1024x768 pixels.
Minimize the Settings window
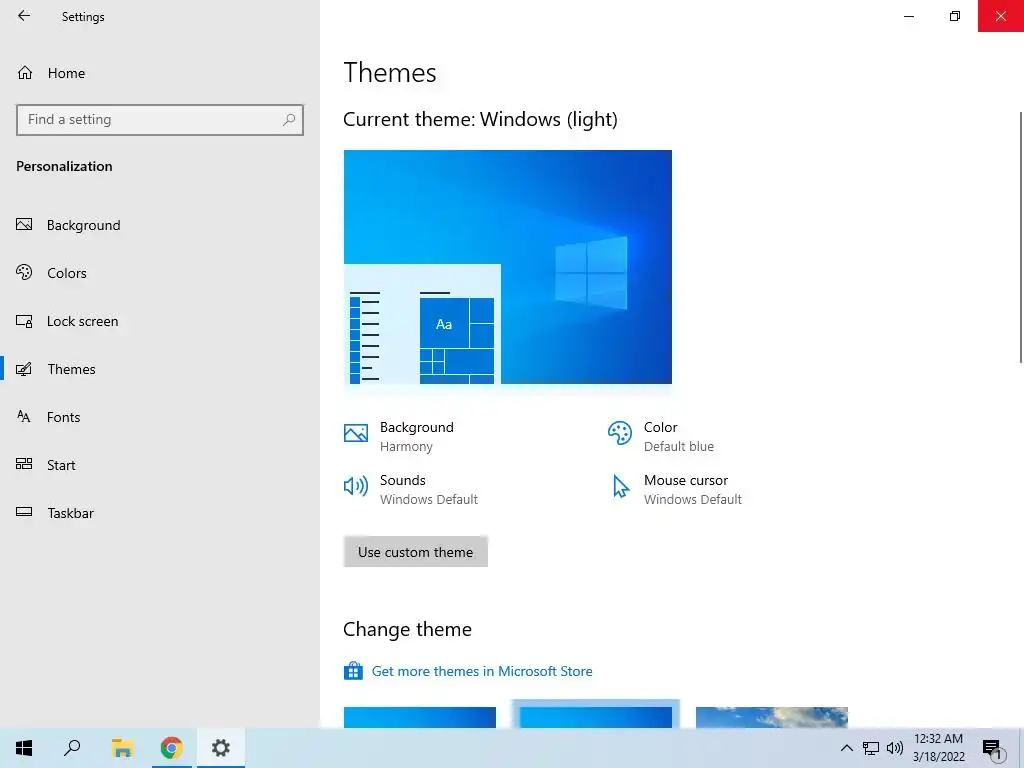click(x=908, y=16)
